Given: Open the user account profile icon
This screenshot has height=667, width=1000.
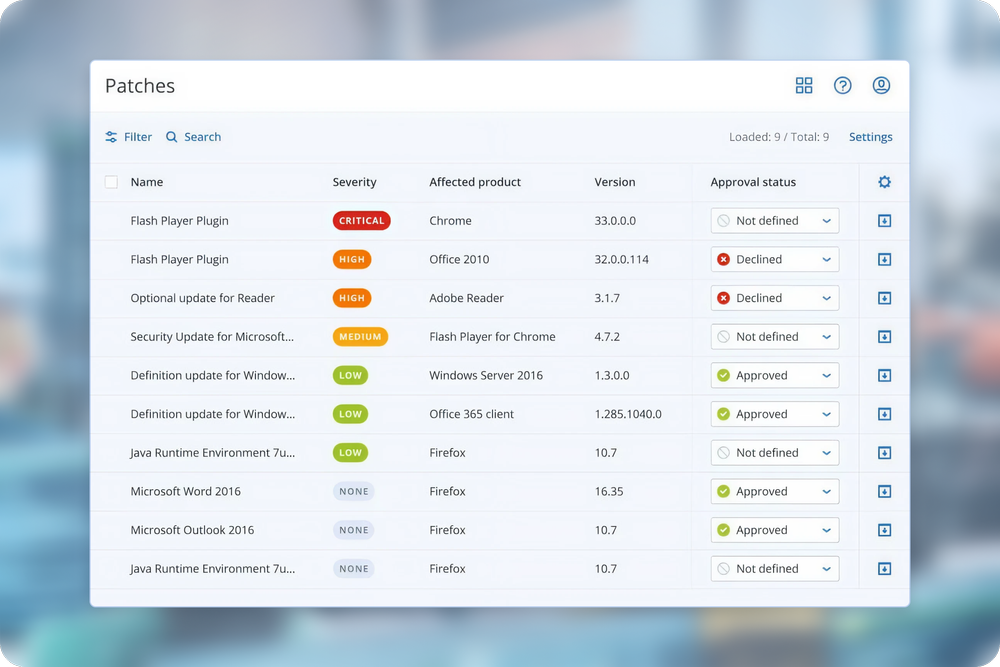Looking at the screenshot, I should click(x=881, y=86).
